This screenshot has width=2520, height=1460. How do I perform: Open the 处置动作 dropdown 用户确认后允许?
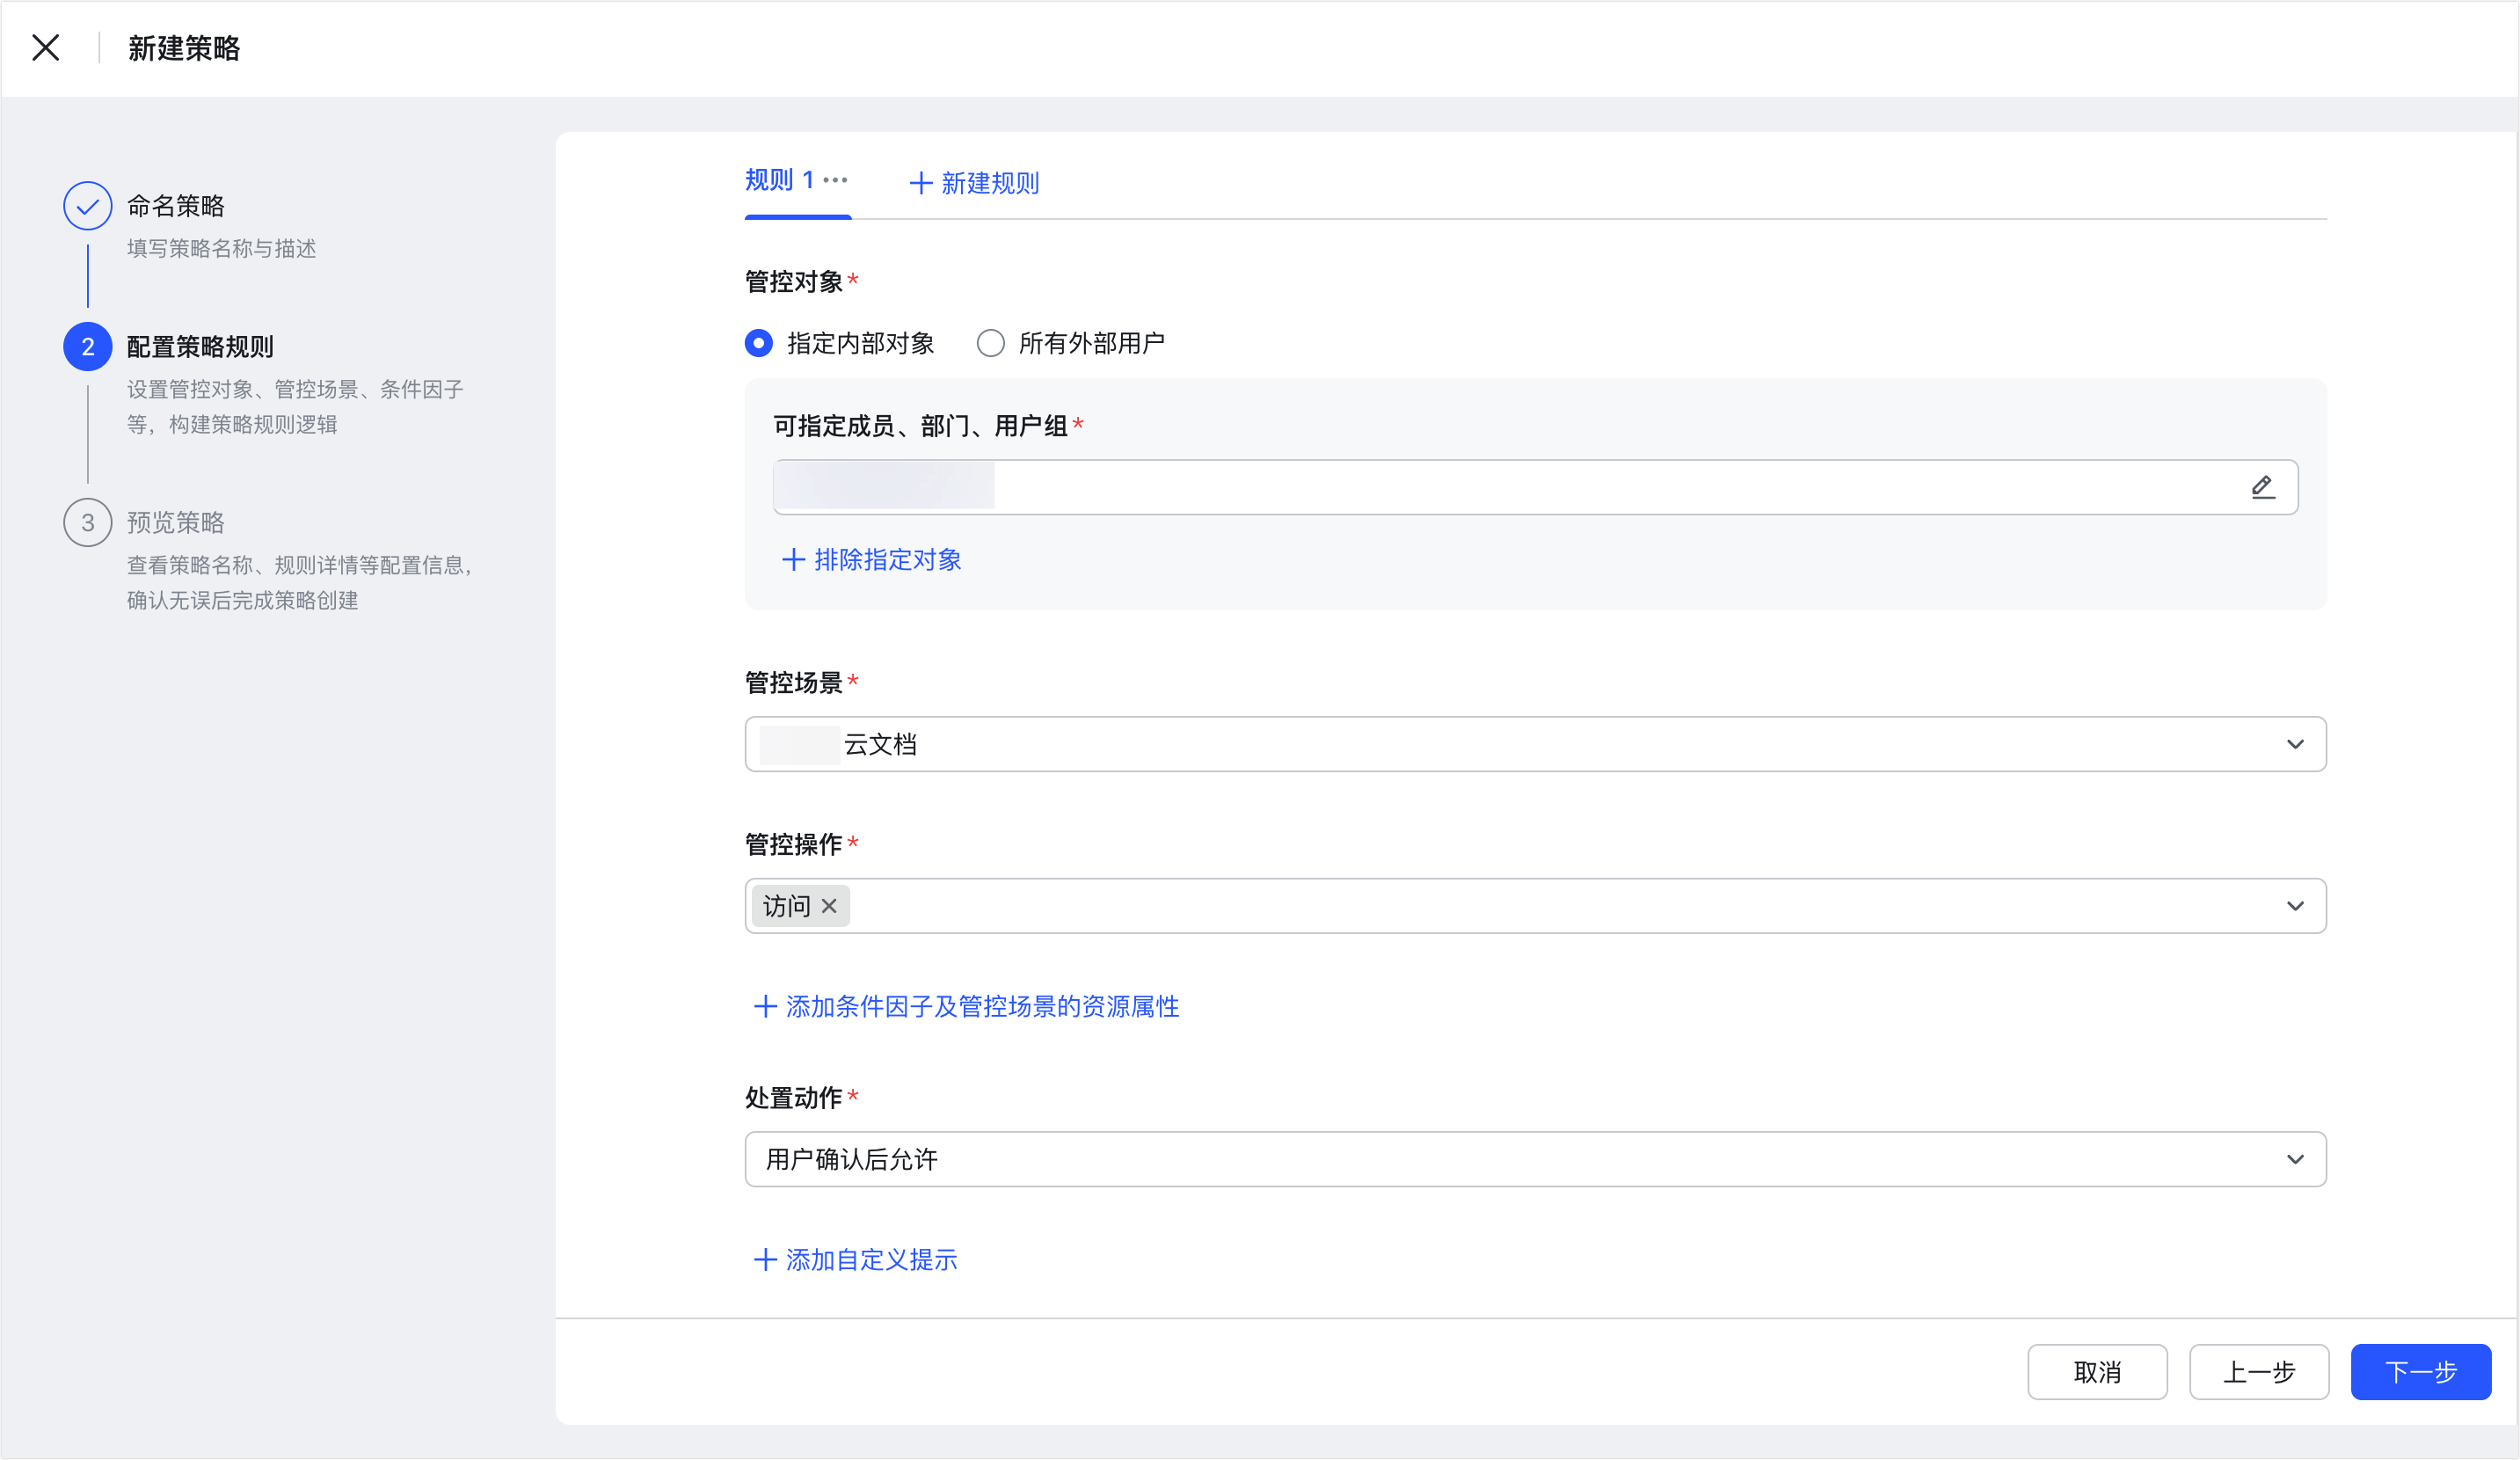1535,1159
